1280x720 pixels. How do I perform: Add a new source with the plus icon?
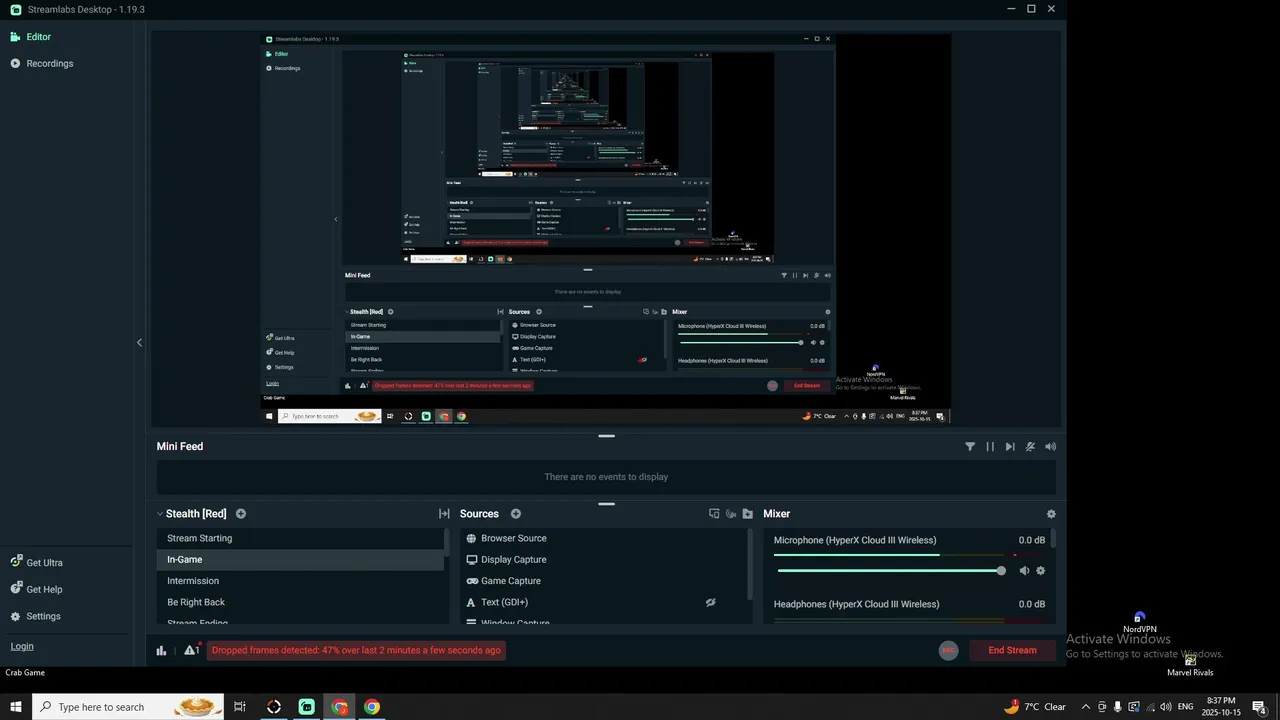pos(516,514)
